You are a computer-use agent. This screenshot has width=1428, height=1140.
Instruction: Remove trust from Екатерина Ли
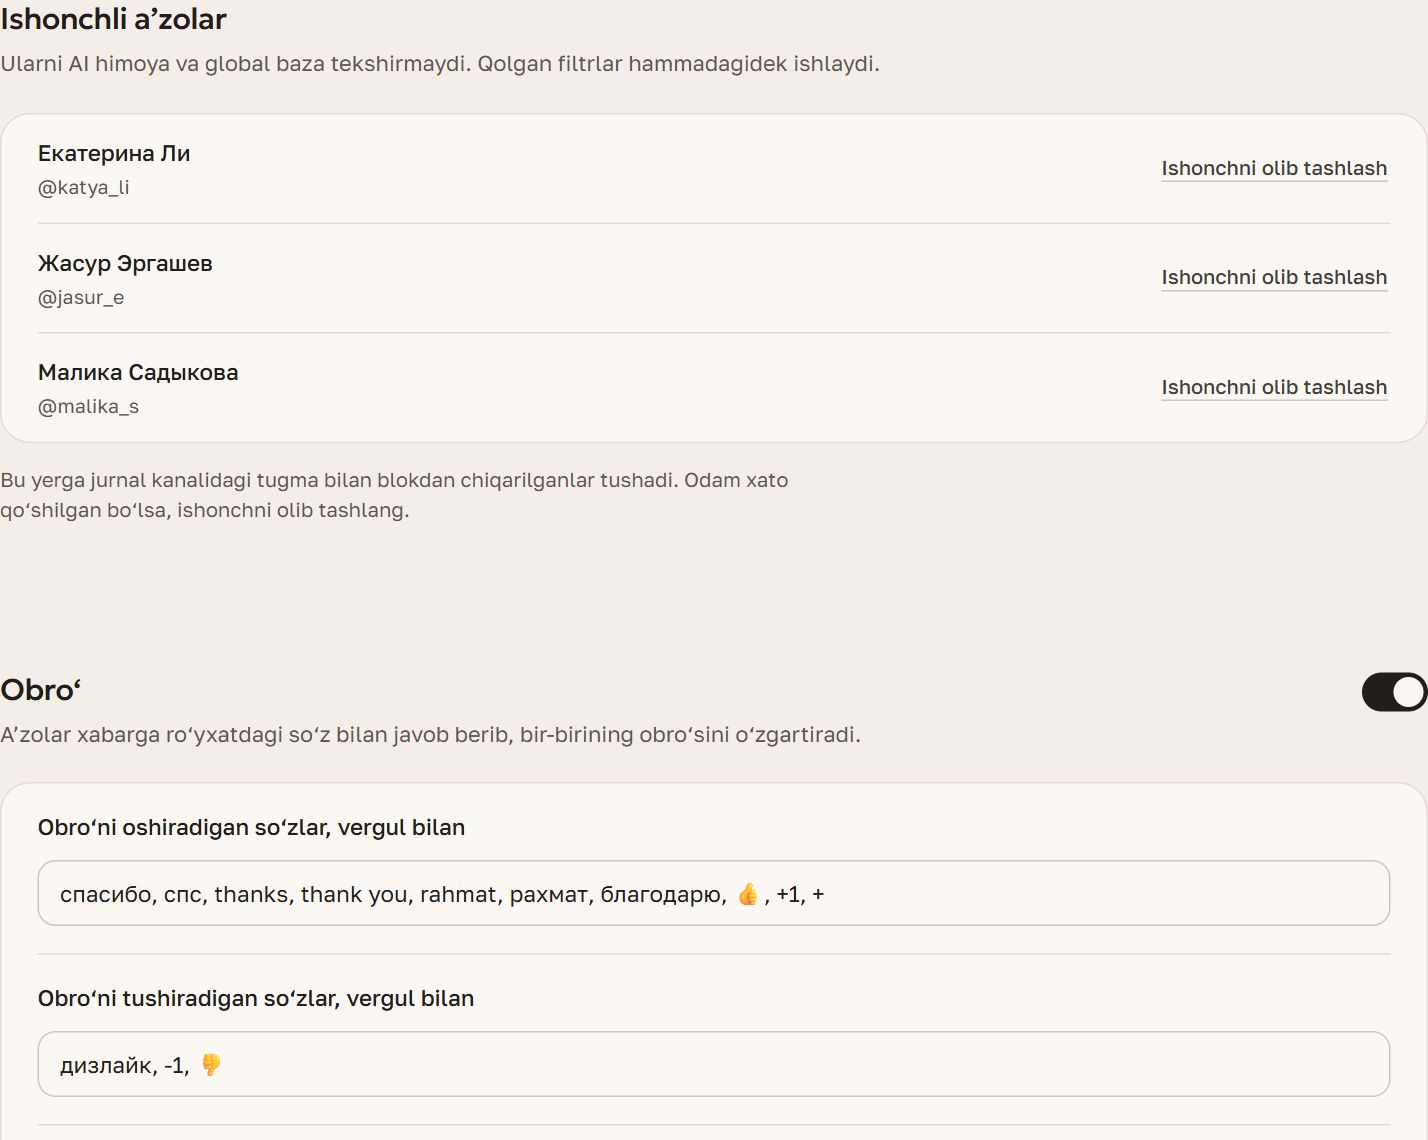[x=1274, y=168]
